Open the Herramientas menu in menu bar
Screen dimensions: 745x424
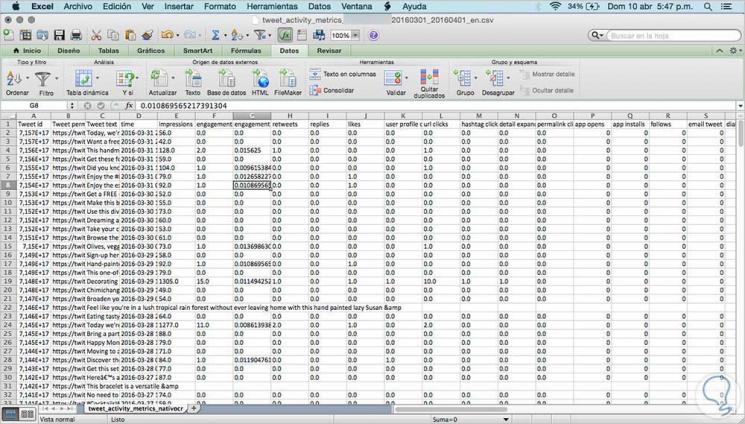coord(272,7)
